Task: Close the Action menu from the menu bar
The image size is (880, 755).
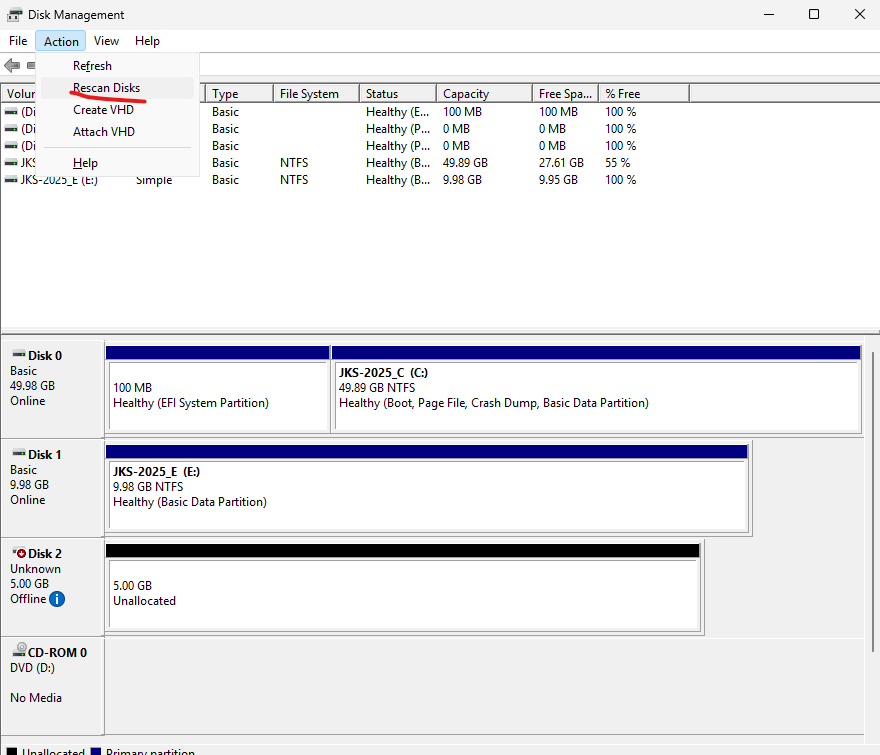Action: click(61, 42)
